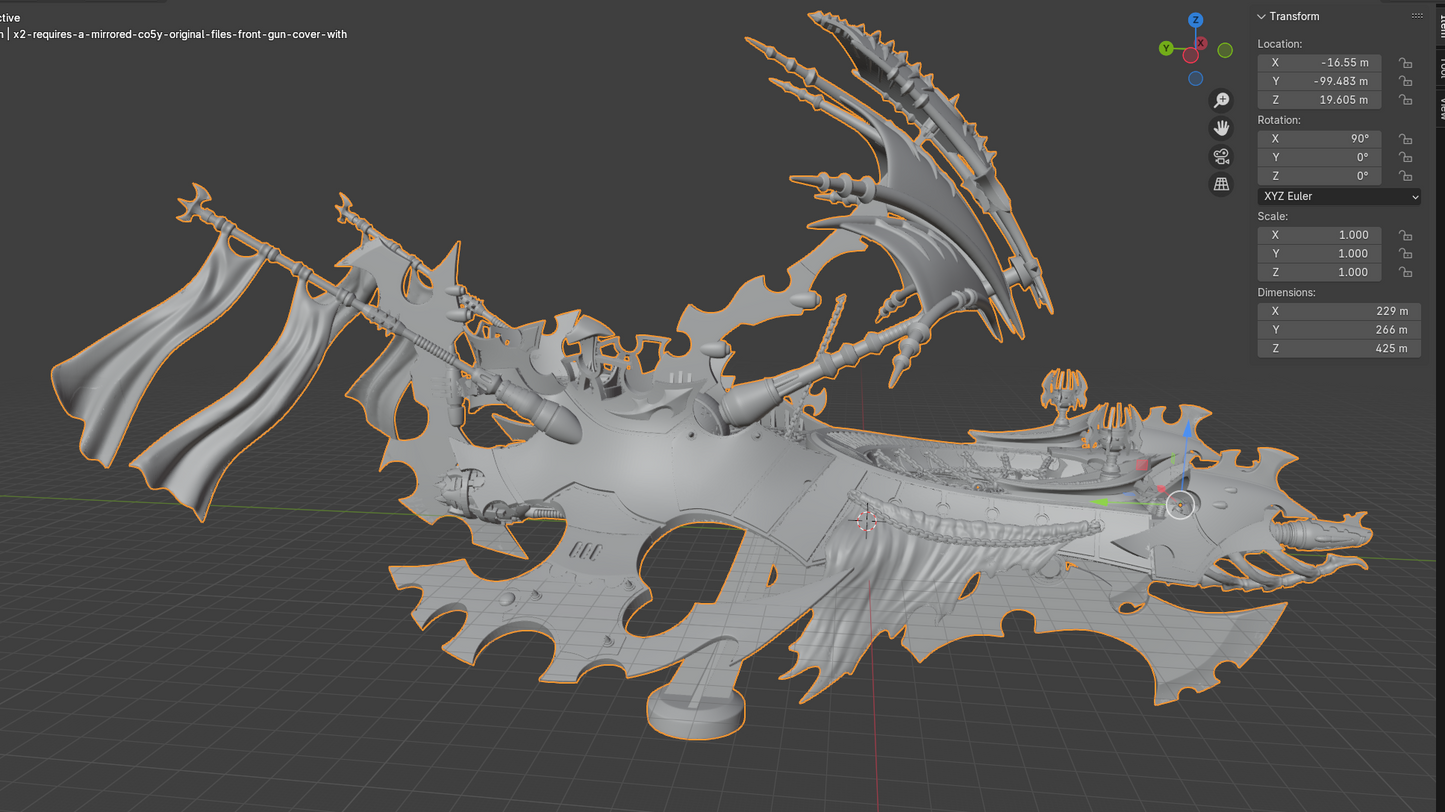The width and height of the screenshot is (1445, 812).
Task: Lock the Location X value
Action: 1405,63
